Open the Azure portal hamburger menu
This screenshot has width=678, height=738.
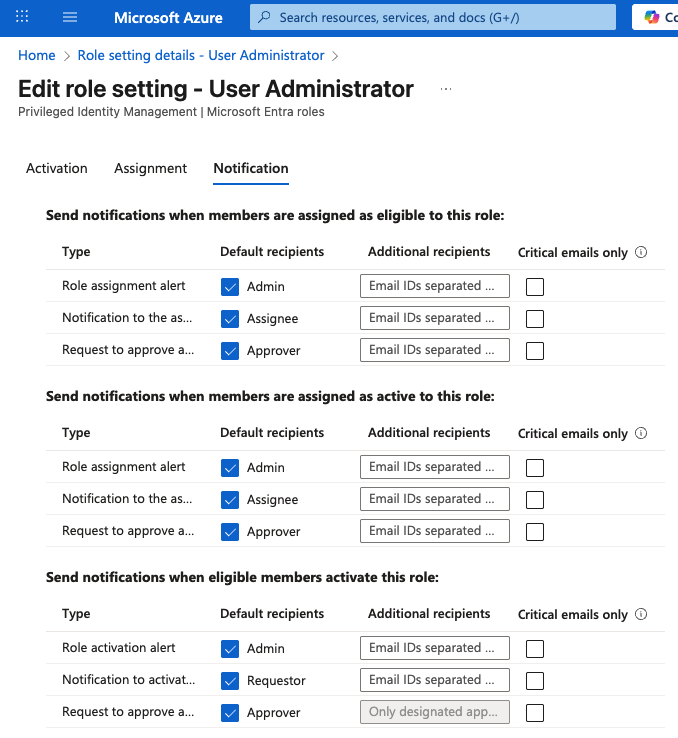(x=70, y=17)
